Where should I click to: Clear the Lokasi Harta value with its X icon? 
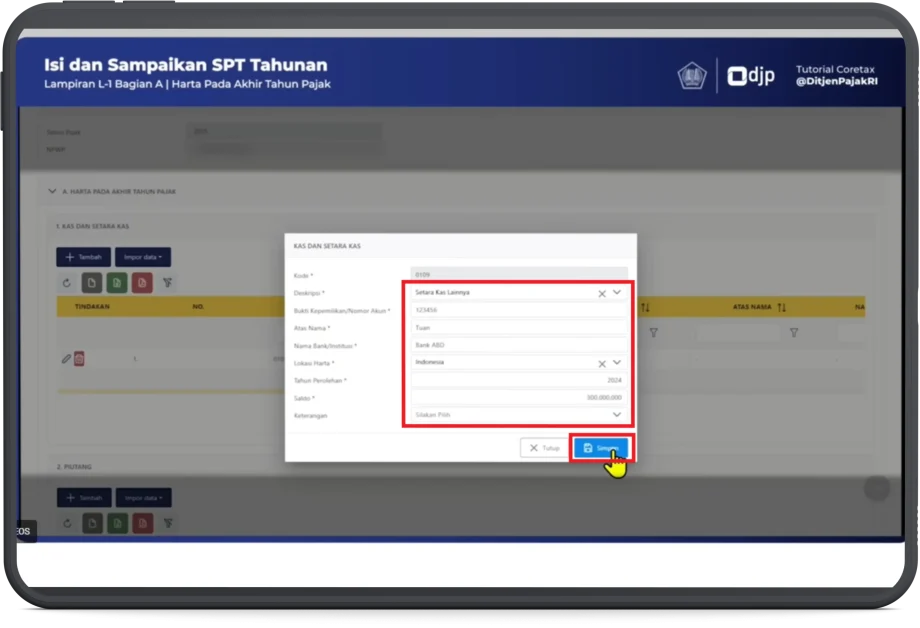(602, 363)
